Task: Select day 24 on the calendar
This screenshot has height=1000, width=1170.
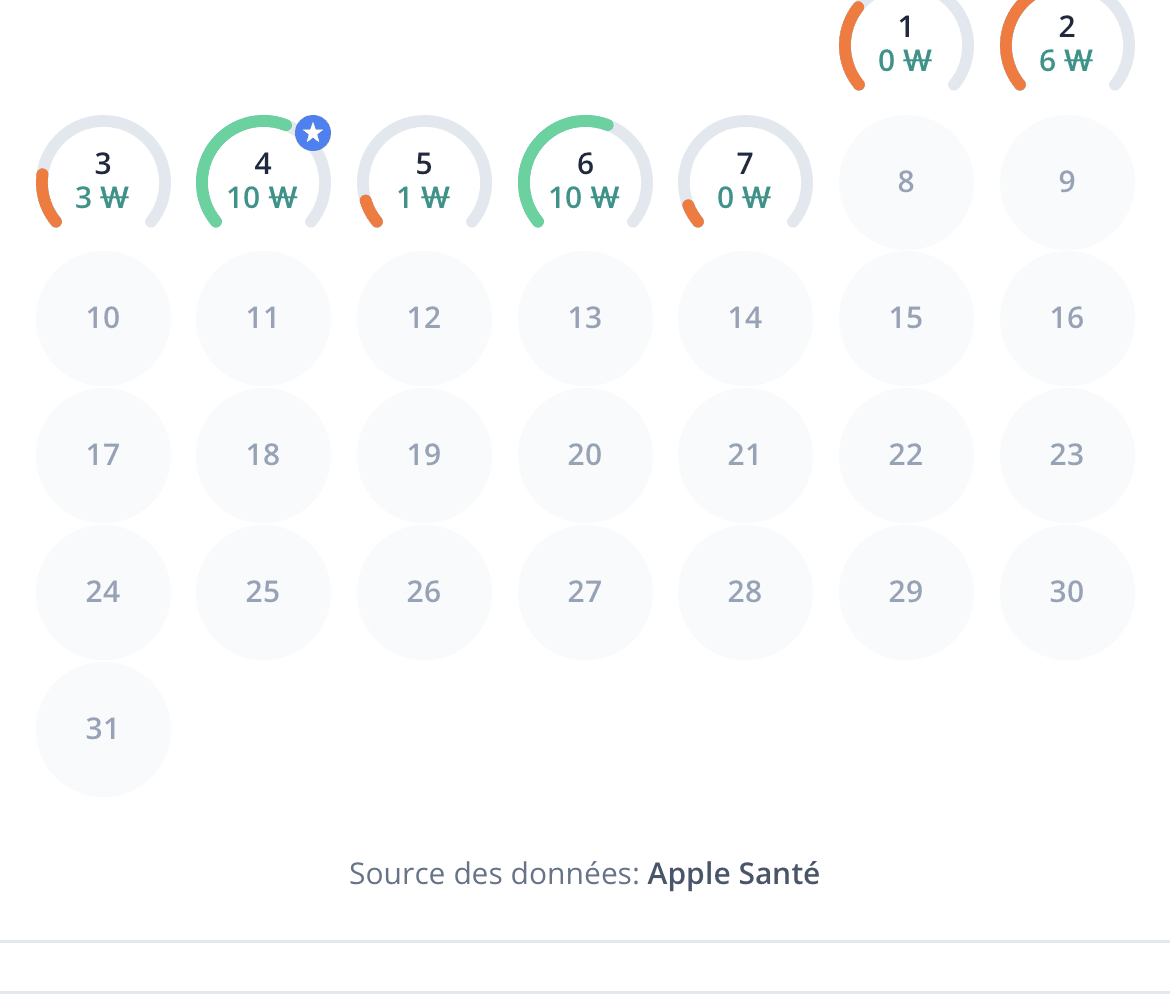Action: pyautogui.click(x=103, y=592)
